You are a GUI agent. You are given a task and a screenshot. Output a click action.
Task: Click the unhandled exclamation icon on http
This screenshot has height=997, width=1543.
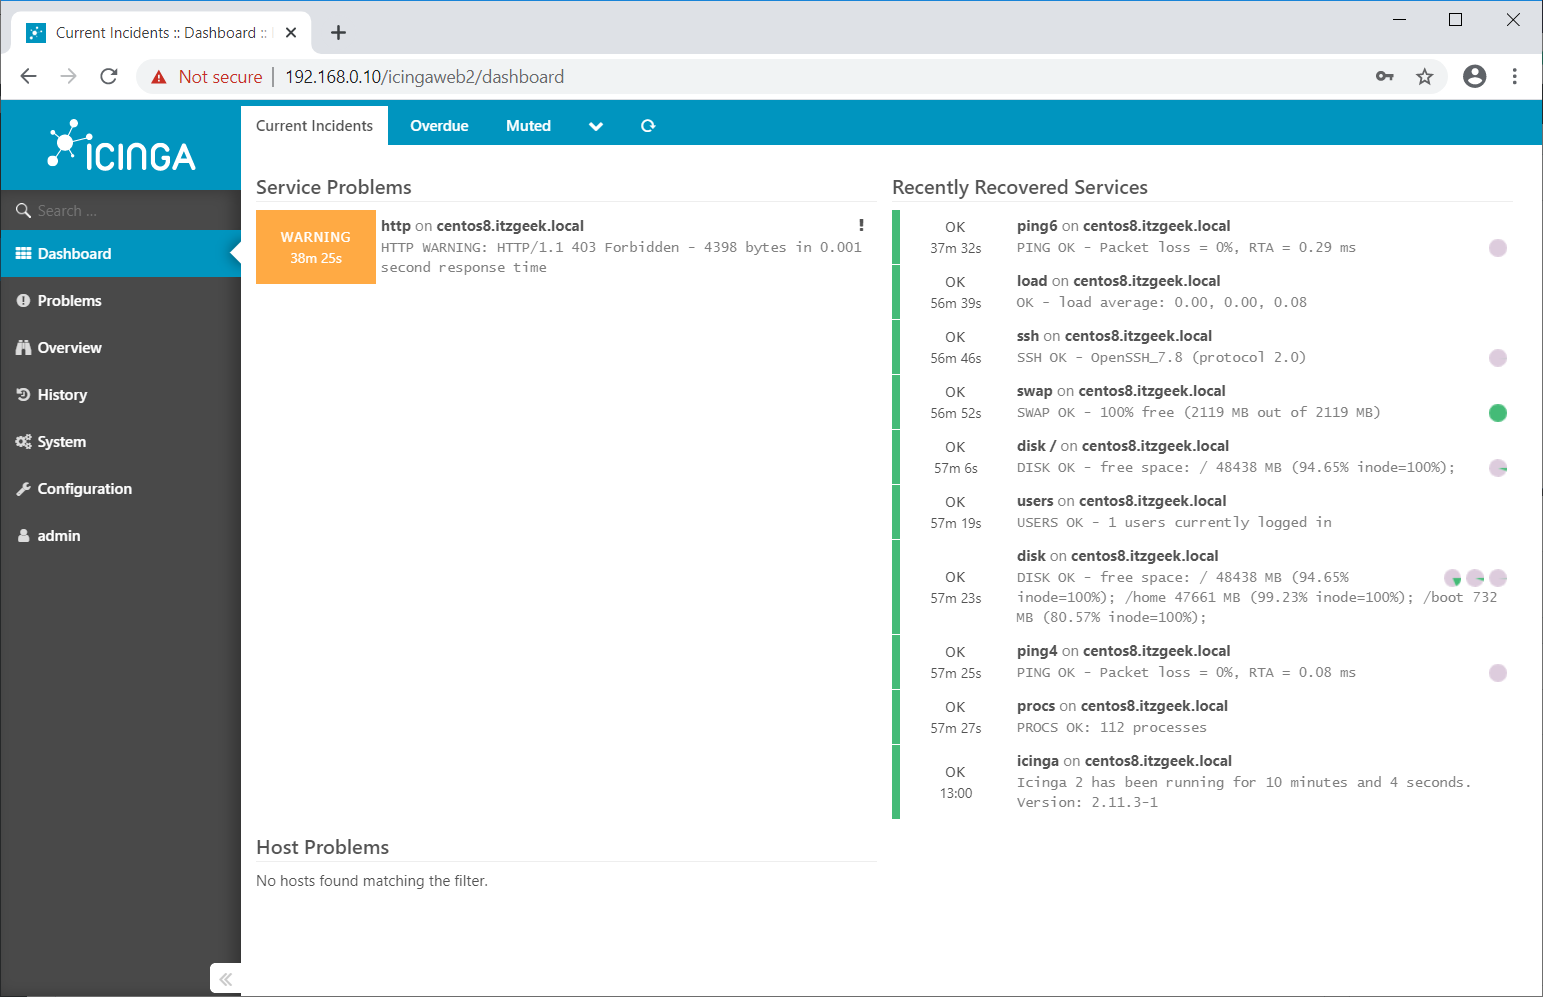861,225
